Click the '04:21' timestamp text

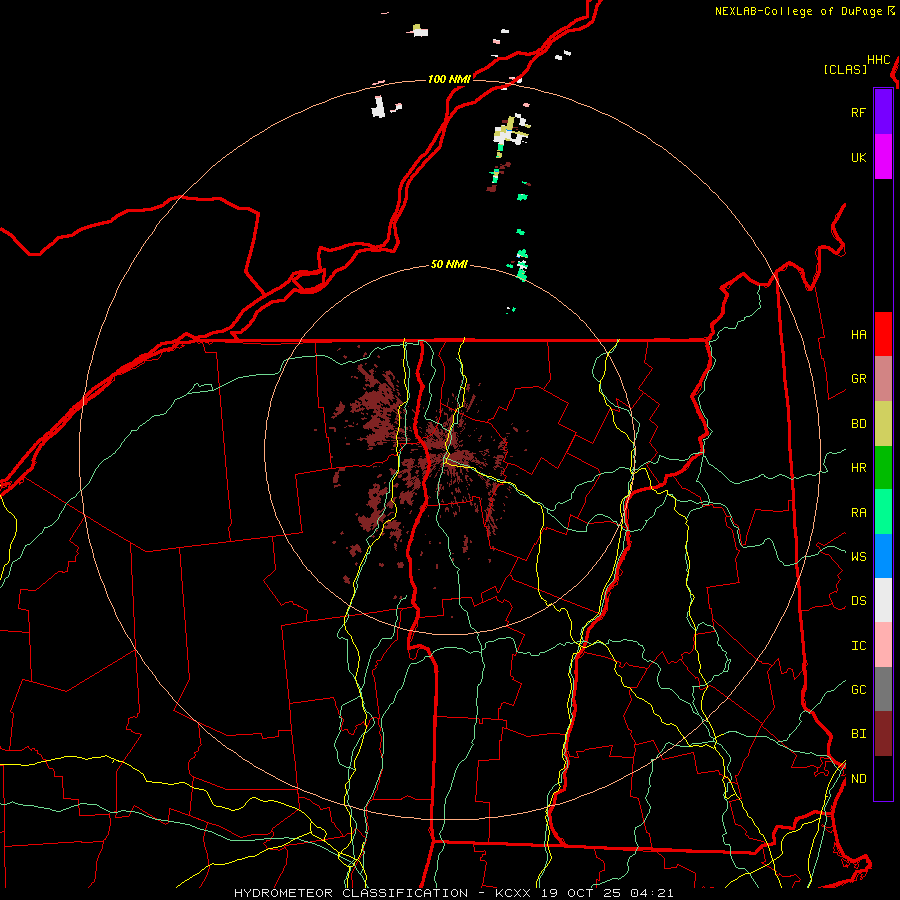(x=651, y=893)
